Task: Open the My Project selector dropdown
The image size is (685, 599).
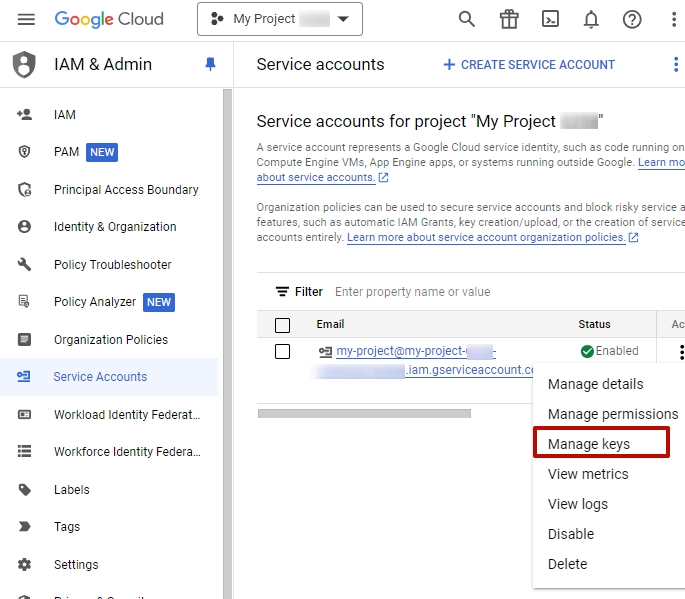Action: [x=280, y=19]
